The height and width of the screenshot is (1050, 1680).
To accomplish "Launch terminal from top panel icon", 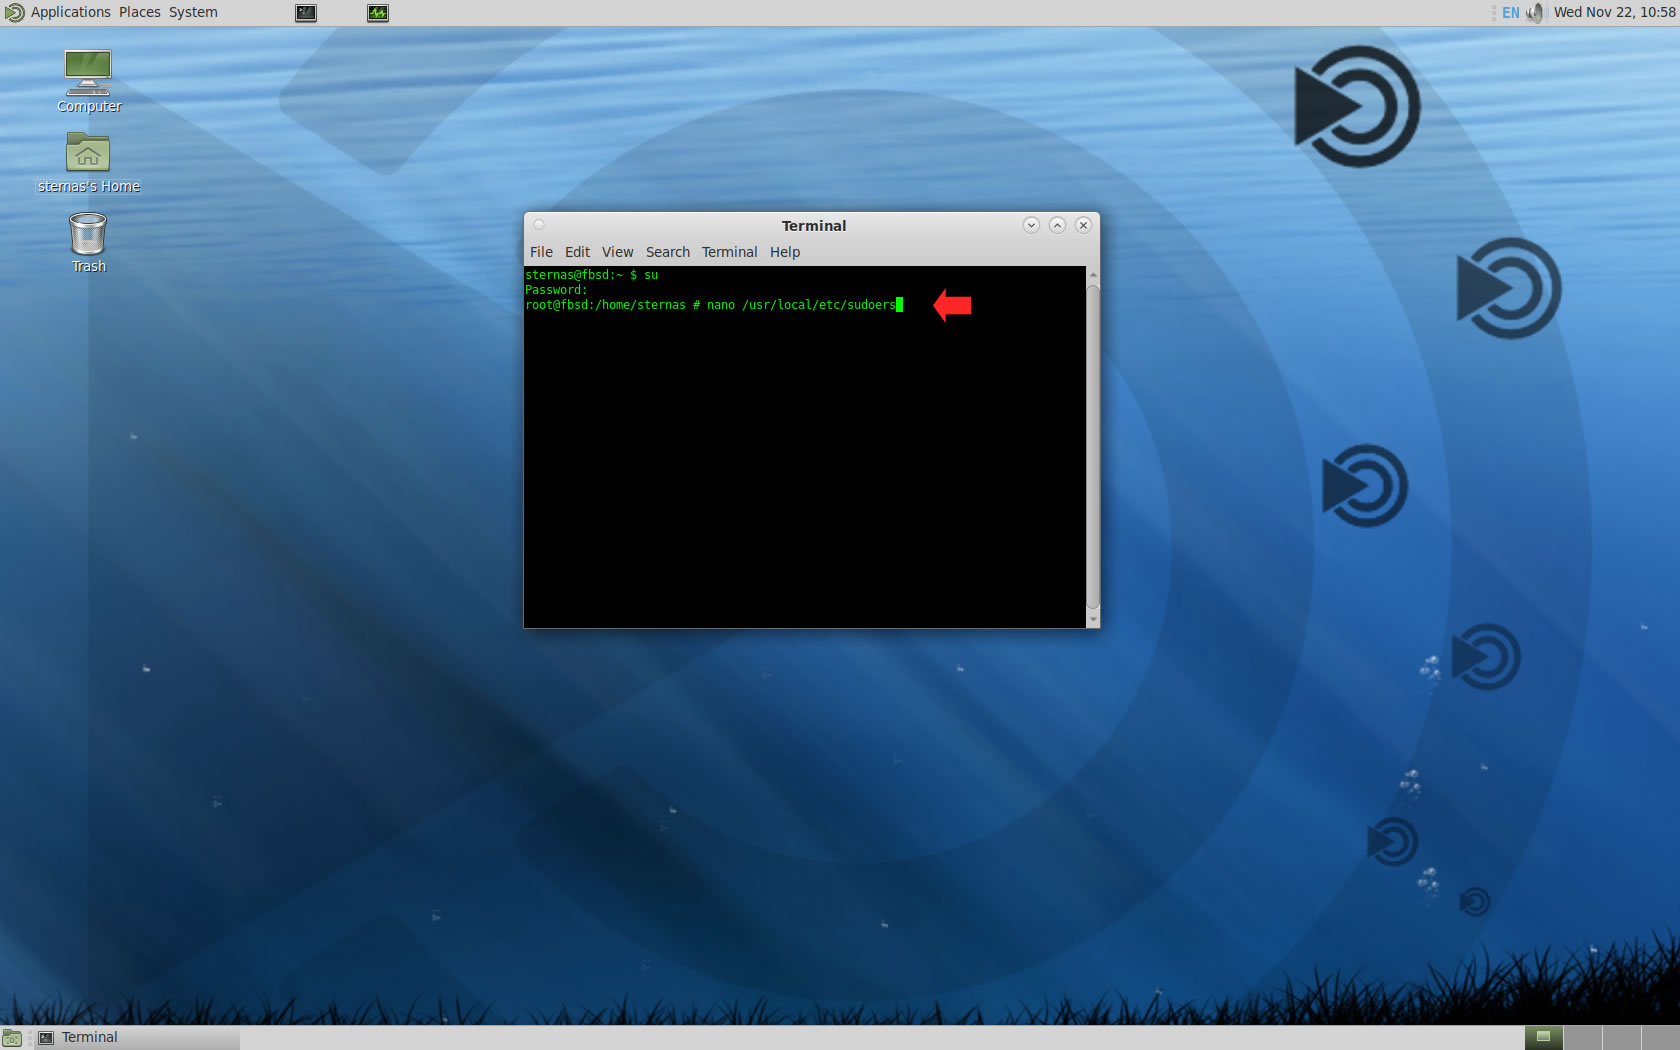I will (306, 13).
